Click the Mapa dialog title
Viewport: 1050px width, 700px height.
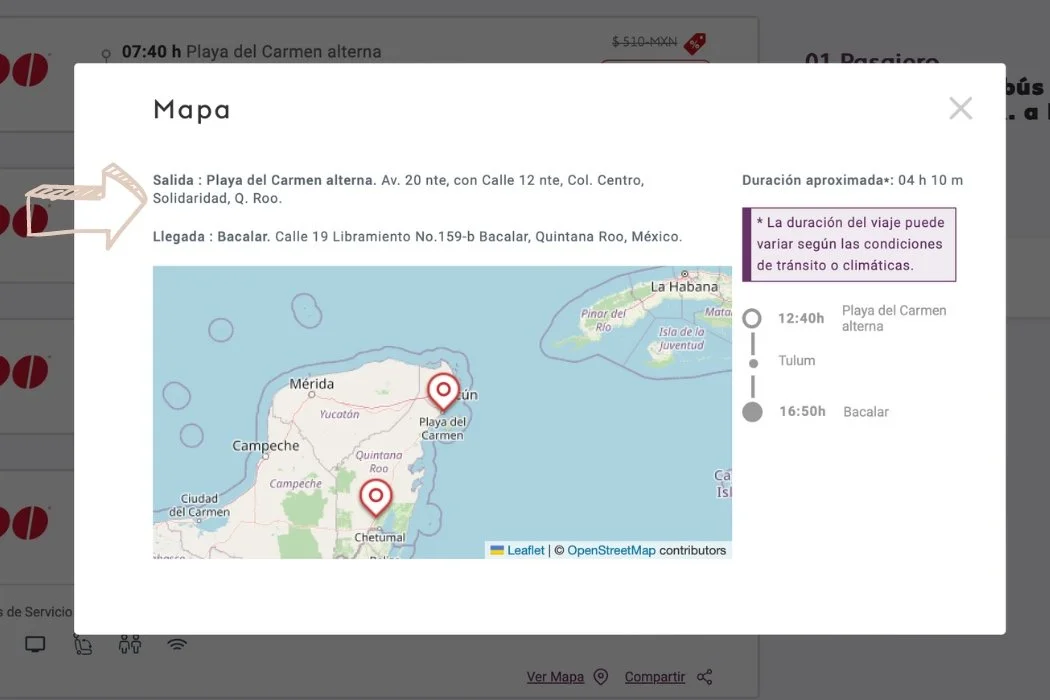[192, 109]
